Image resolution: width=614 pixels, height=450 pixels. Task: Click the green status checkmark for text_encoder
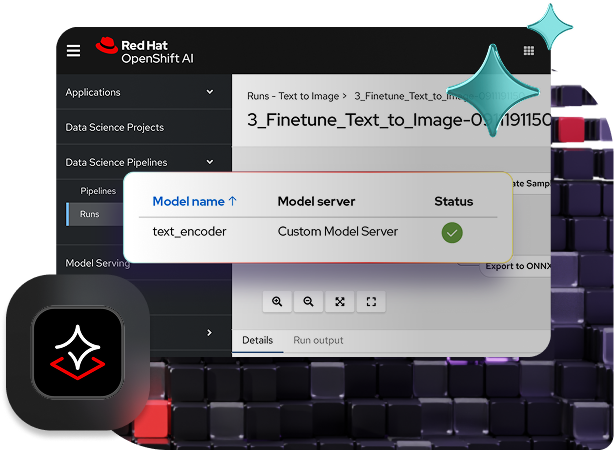click(452, 232)
